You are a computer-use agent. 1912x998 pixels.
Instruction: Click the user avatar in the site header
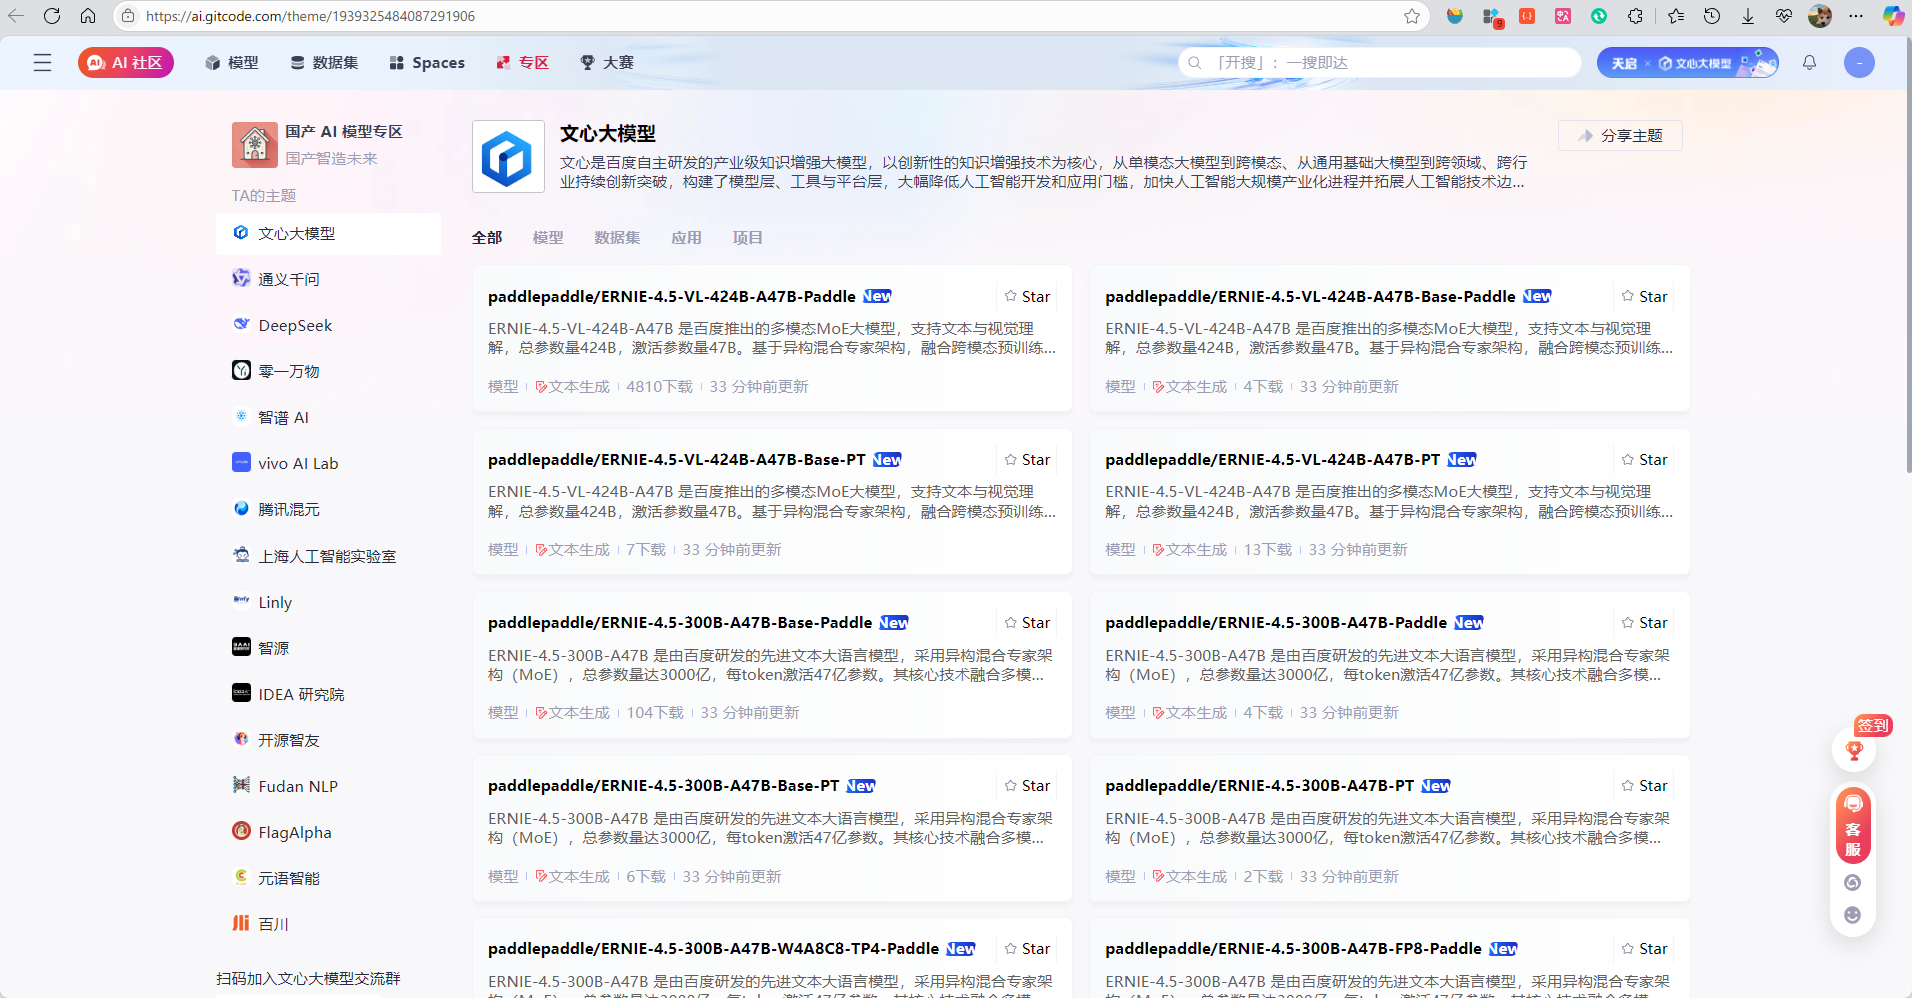point(1859,63)
